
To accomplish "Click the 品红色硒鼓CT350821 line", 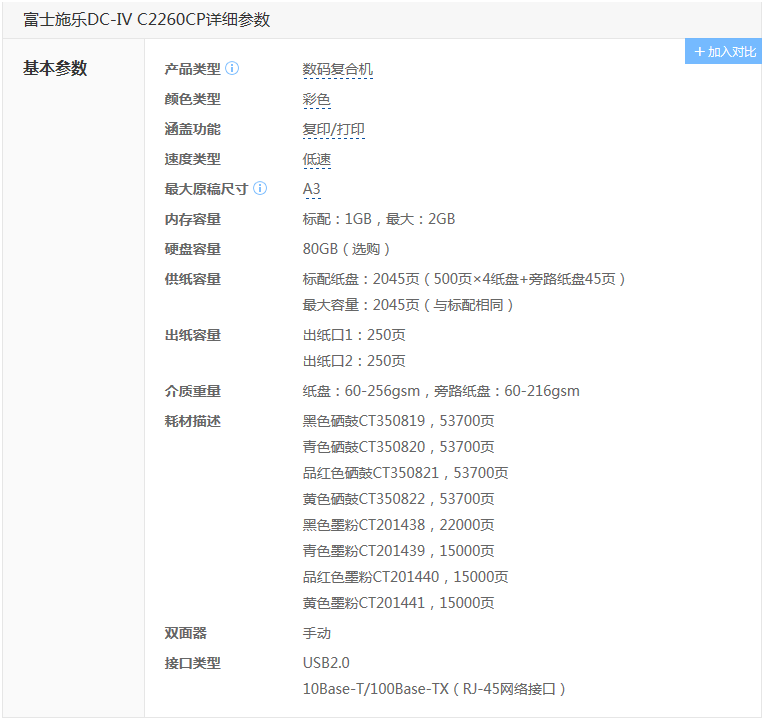I will point(406,473).
